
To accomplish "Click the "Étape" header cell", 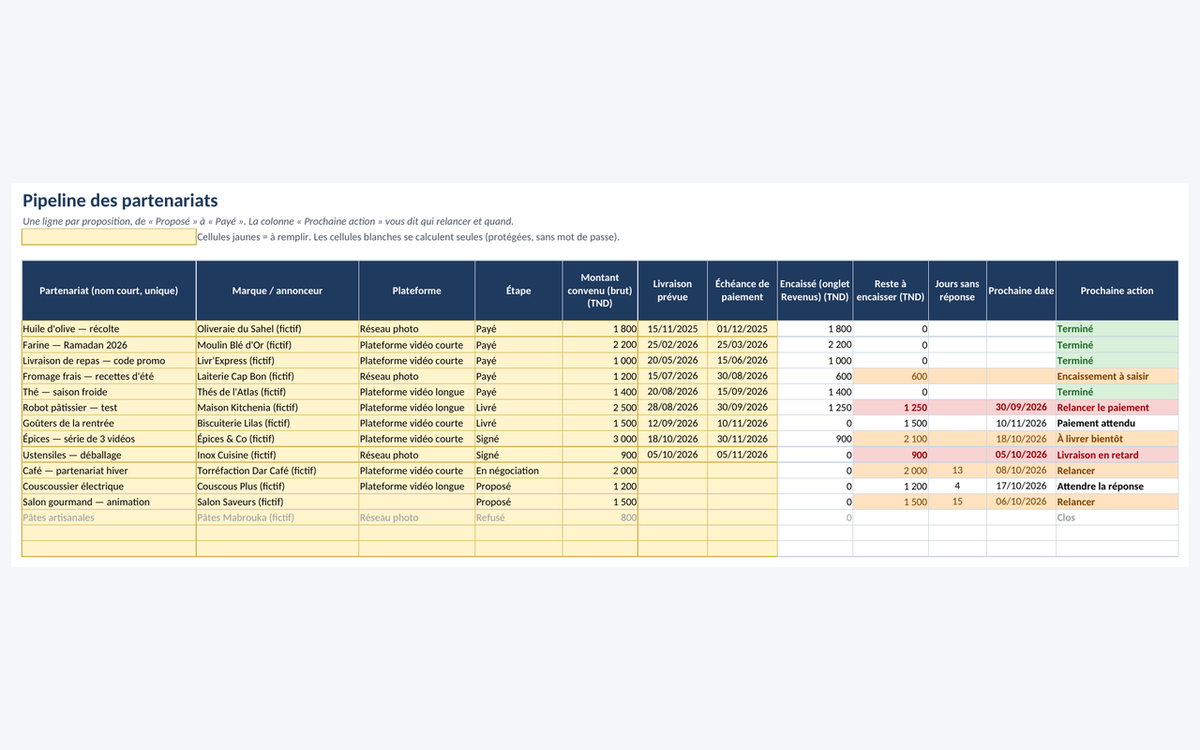I will (518, 291).
